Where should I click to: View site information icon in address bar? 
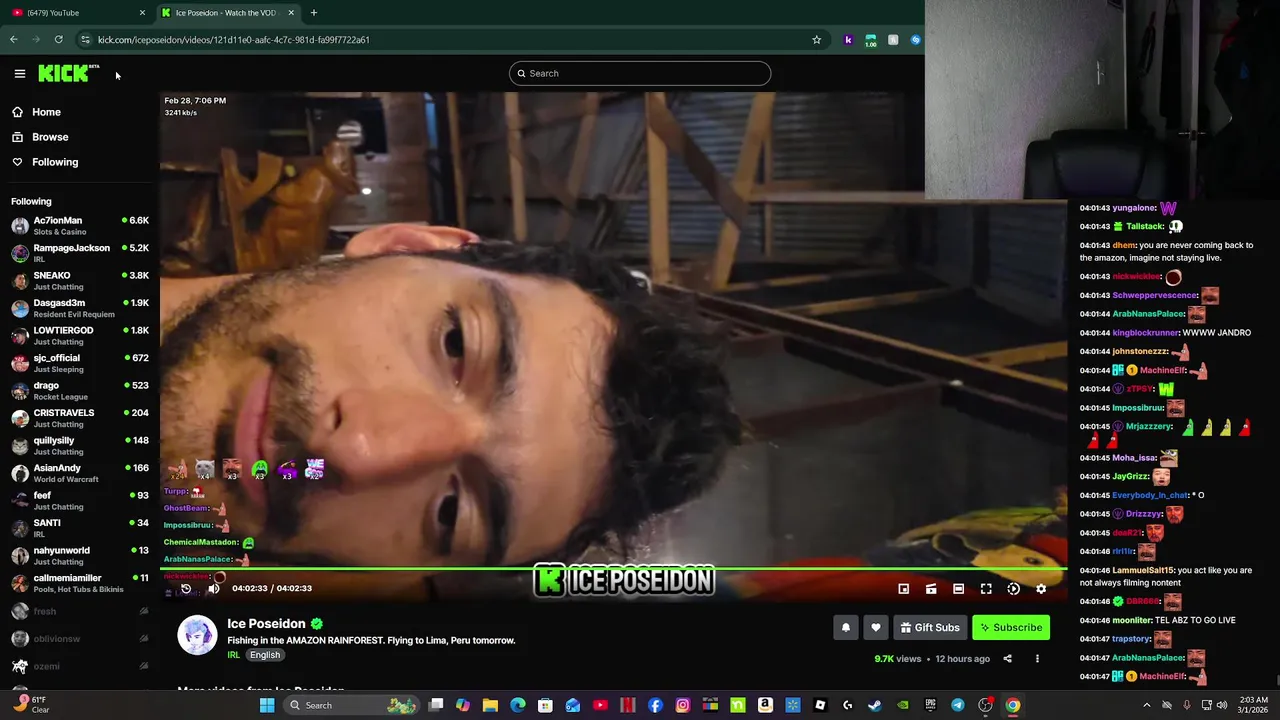click(x=85, y=40)
